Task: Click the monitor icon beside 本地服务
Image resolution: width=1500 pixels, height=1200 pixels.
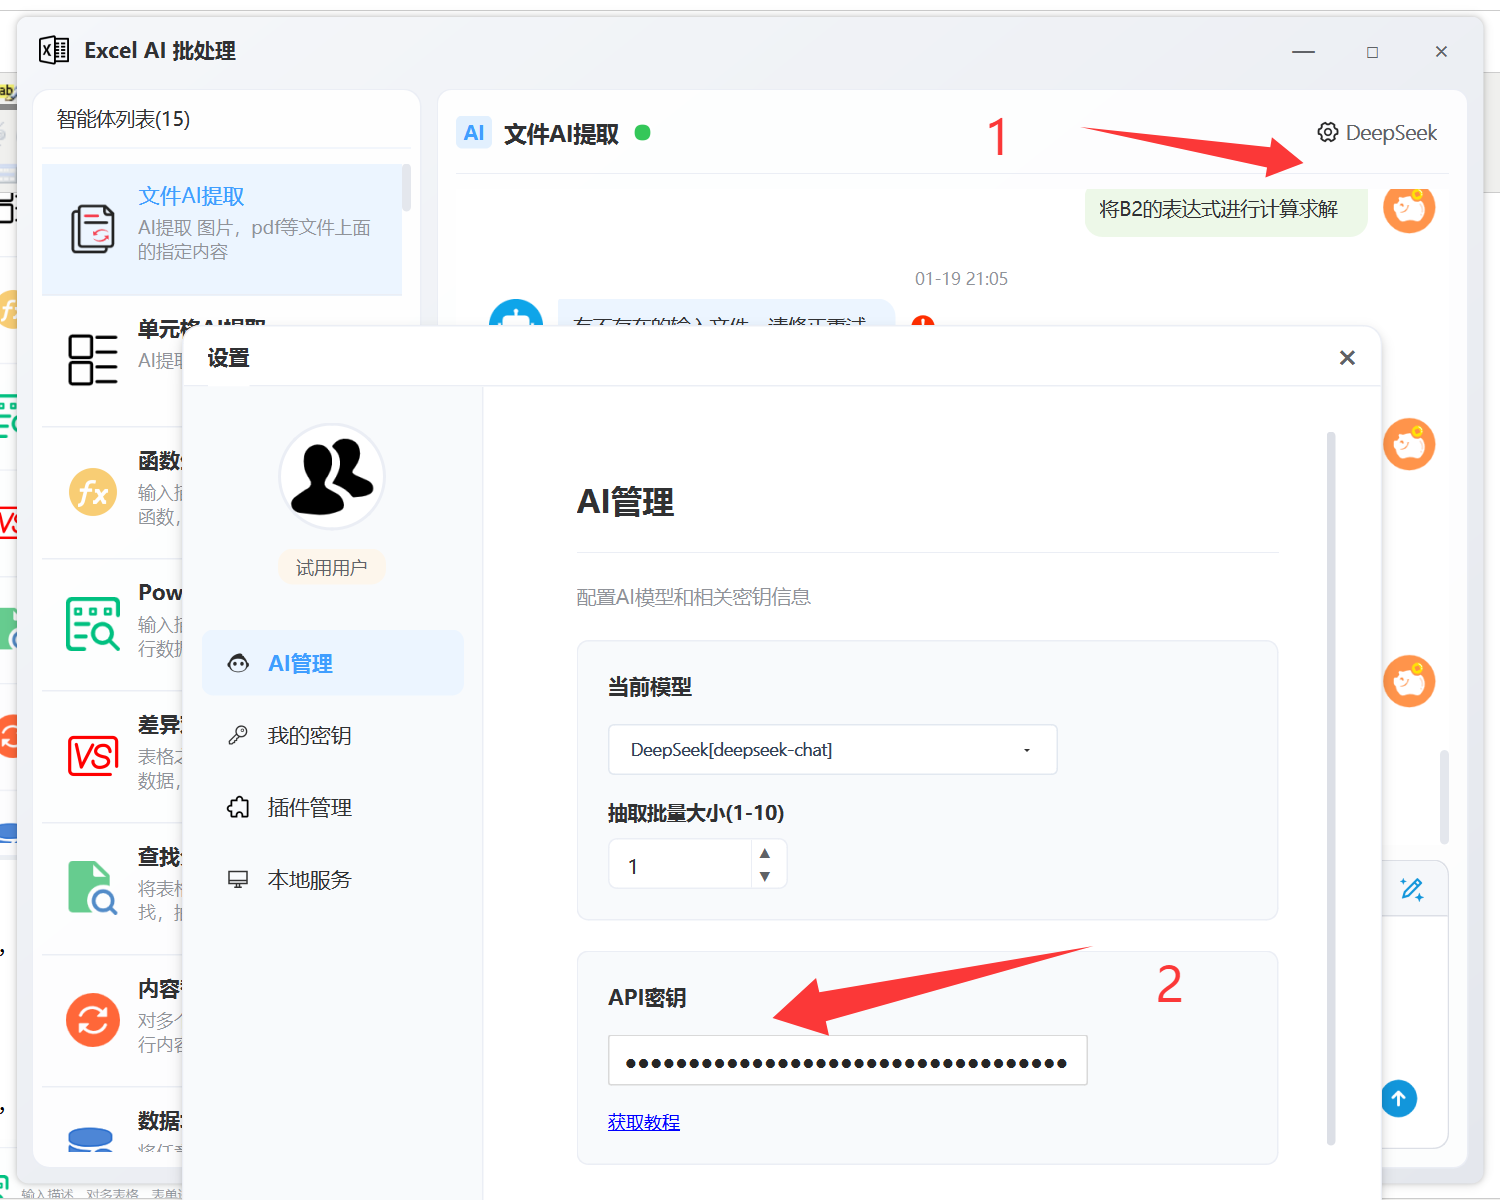Action: coord(238,879)
